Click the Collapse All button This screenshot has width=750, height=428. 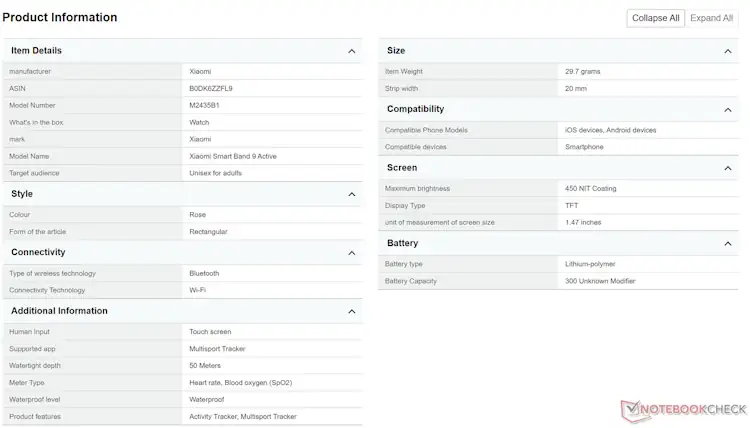[x=655, y=18]
